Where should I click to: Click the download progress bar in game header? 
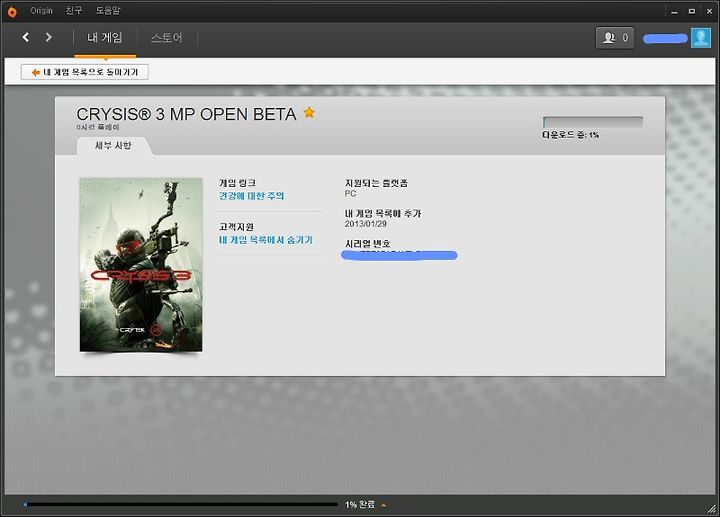coord(593,122)
